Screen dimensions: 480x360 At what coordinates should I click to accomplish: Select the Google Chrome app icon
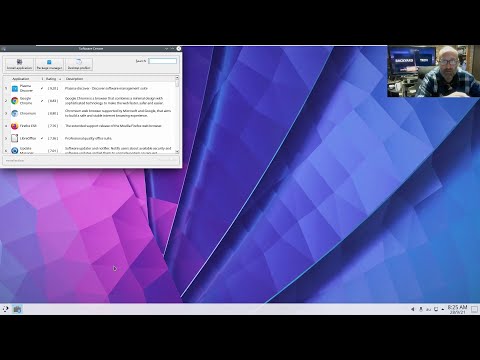click(15, 101)
